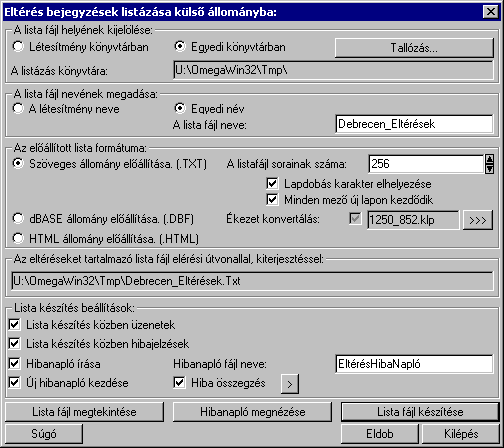
Task: Click the Lista fájl készítése button
Action: click(x=420, y=412)
